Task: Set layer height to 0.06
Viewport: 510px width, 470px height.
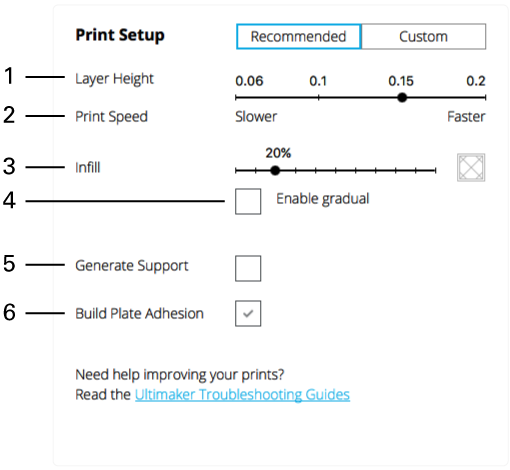Action: pos(236,98)
